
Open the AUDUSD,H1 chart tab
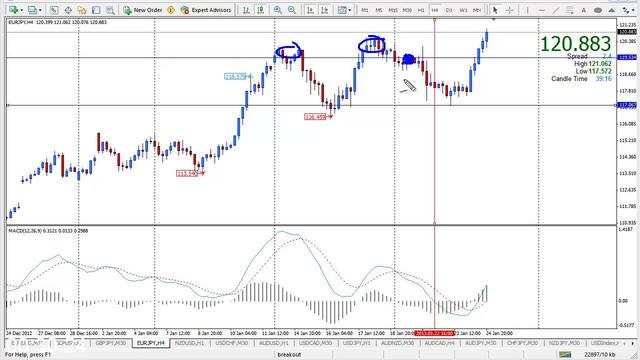[273, 343]
